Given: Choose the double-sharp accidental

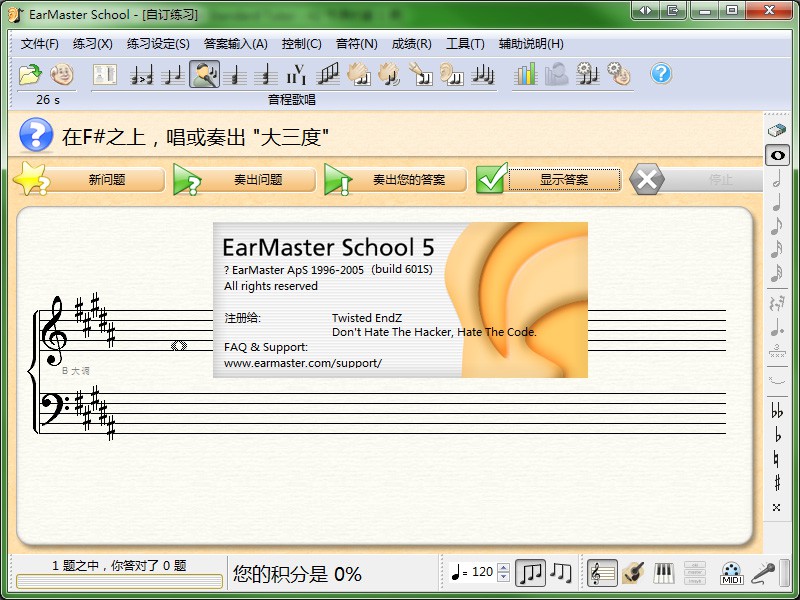Looking at the screenshot, I should [x=777, y=507].
